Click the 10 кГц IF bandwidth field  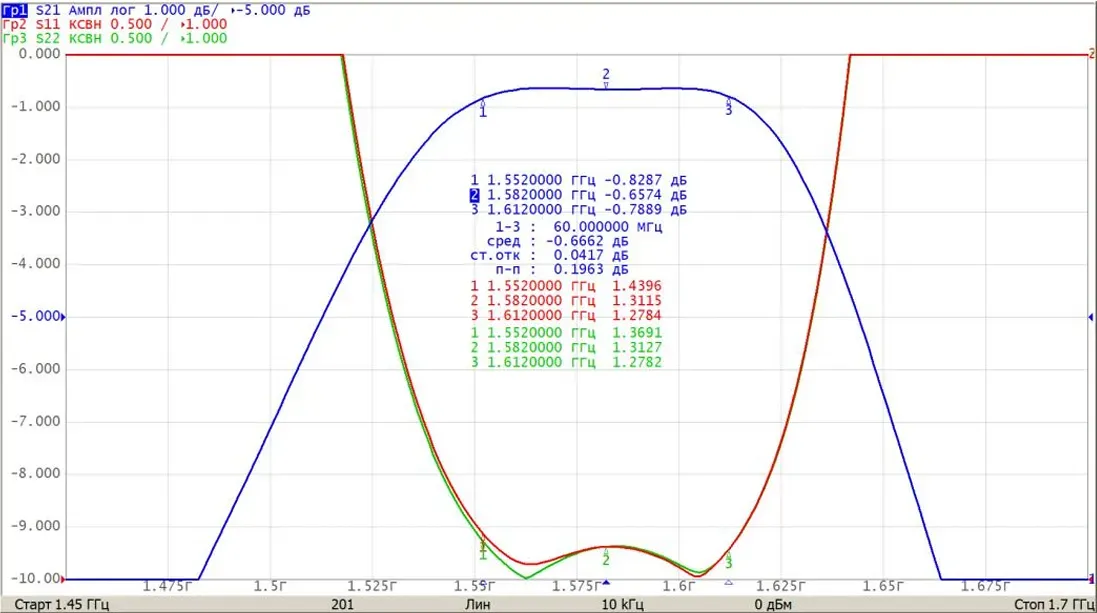click(622, 605)
